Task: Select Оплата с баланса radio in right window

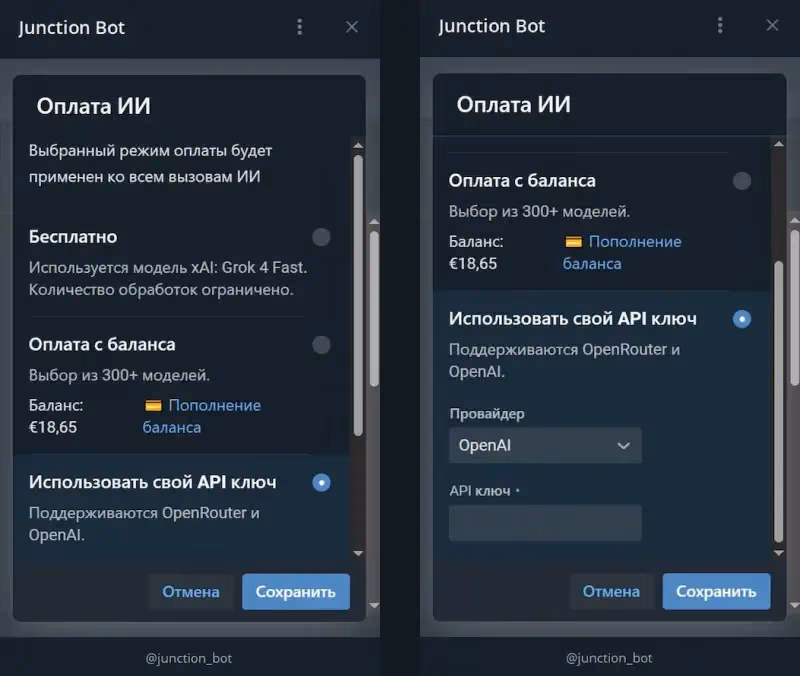Action: click(x=741, y=181)
